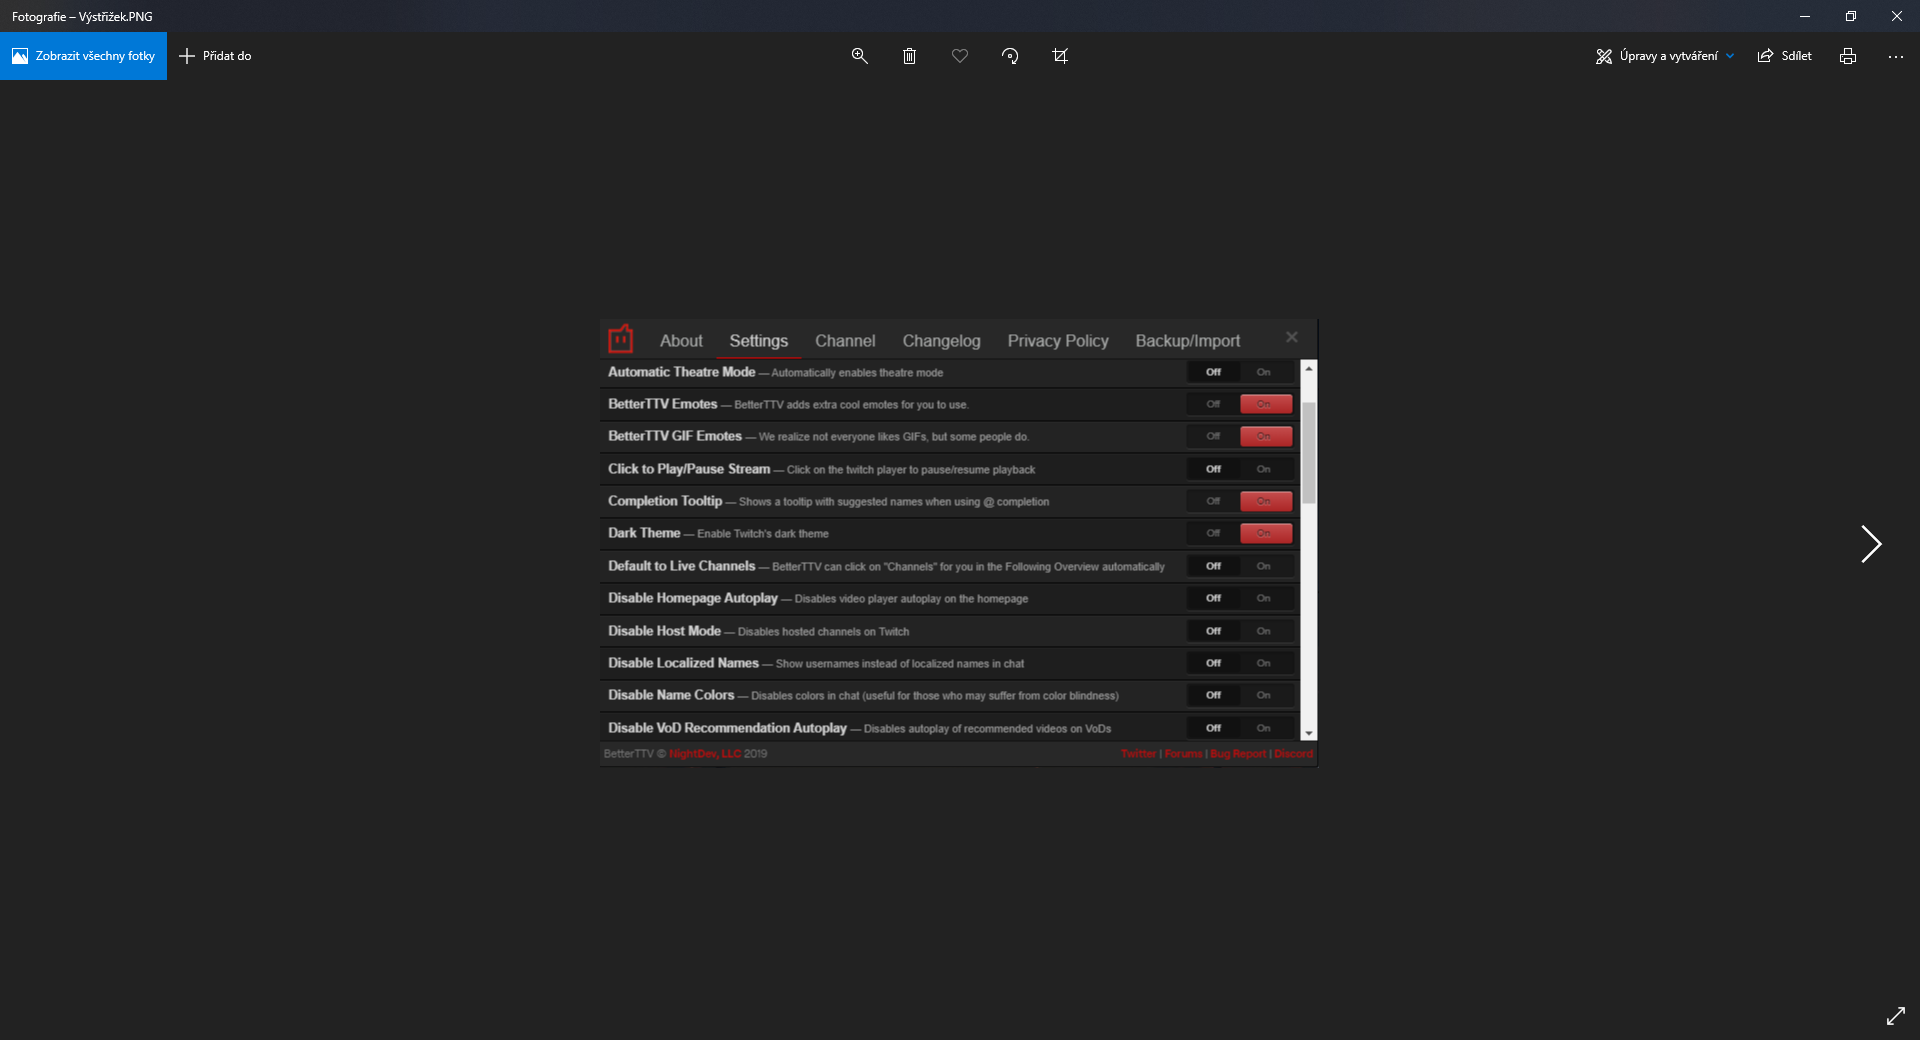The width and height of the screenshot is (1920, 1040).
Task: Click the print icon
Action: pos(1847,56)
